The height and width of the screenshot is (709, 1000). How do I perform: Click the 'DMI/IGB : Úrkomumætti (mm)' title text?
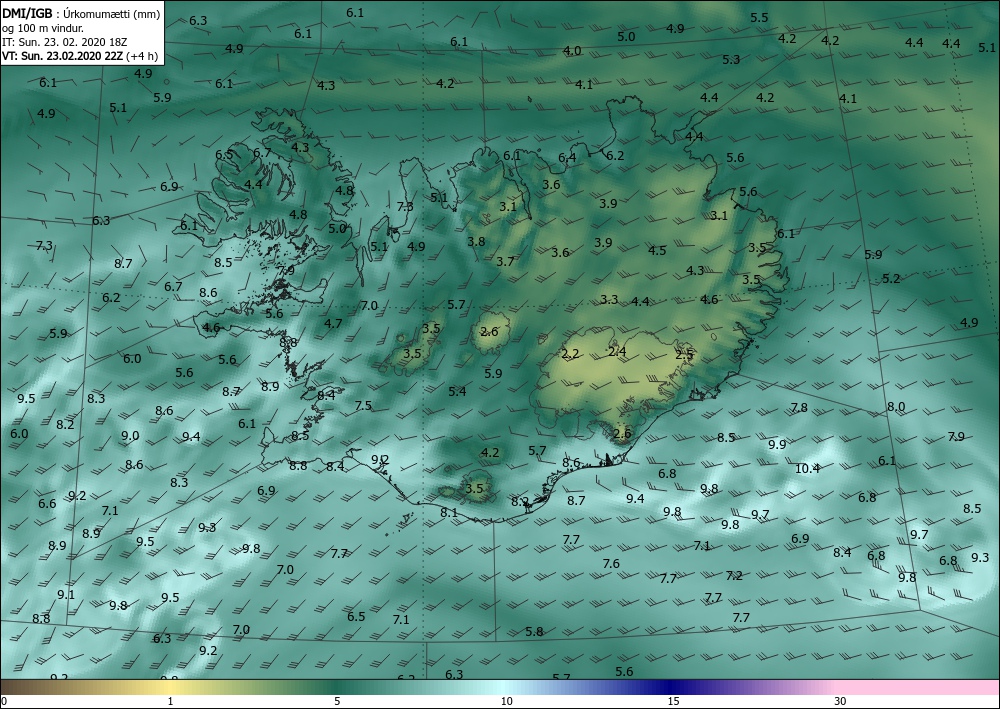(x=80, y=13)
